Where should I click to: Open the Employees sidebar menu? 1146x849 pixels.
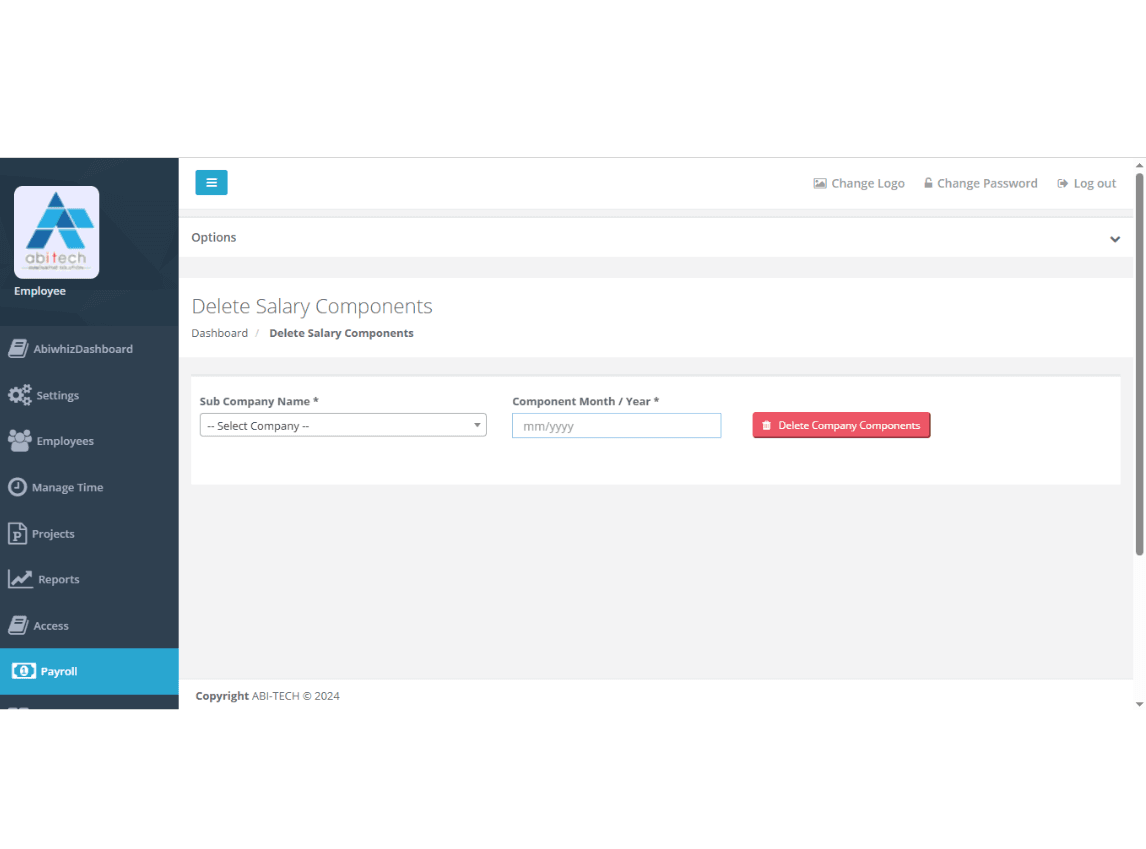coord(65,441)
